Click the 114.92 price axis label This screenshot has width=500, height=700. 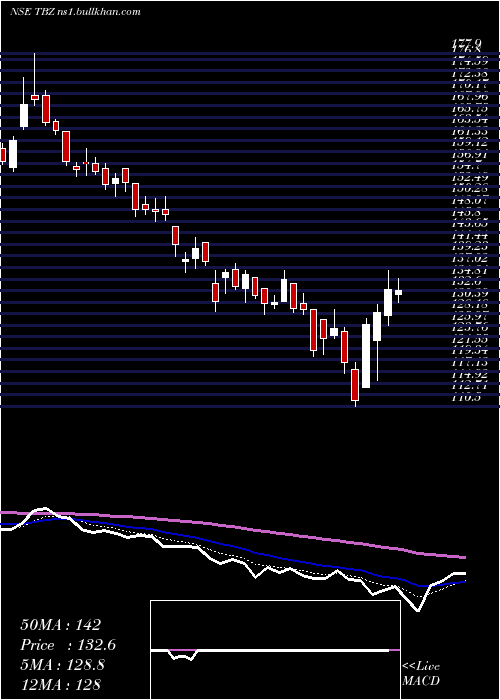[x=470, y=375]
